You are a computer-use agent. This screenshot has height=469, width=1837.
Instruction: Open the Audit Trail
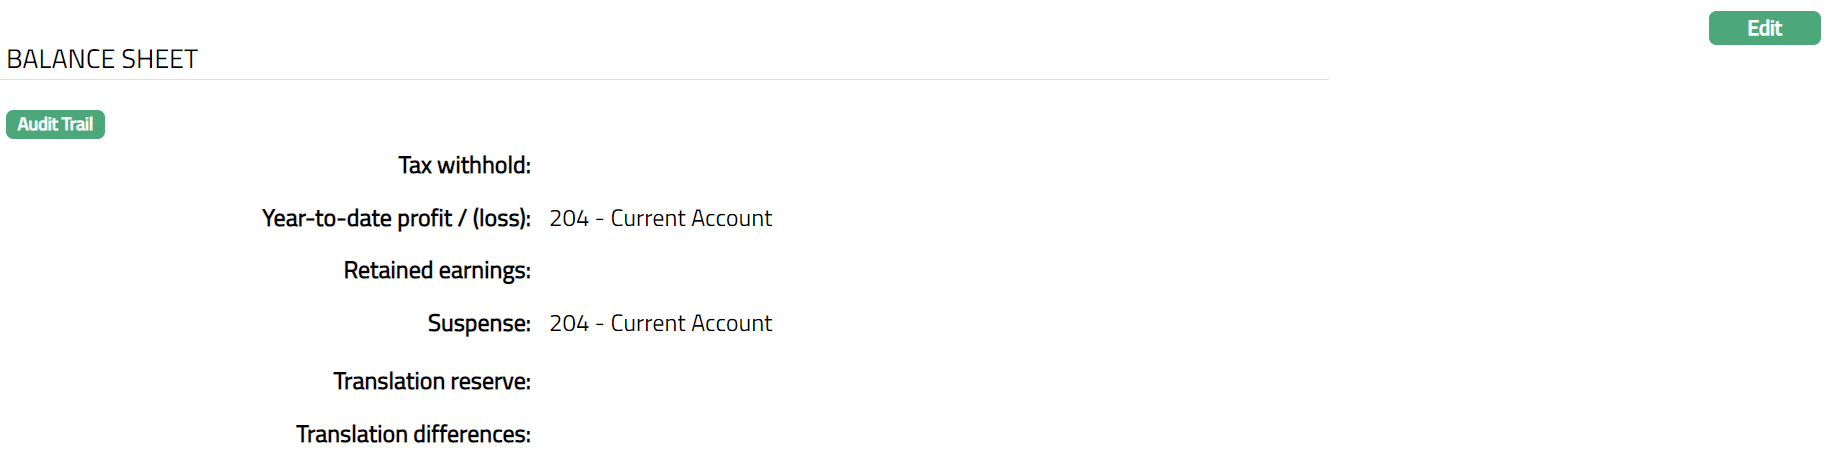tap(55, 124)
